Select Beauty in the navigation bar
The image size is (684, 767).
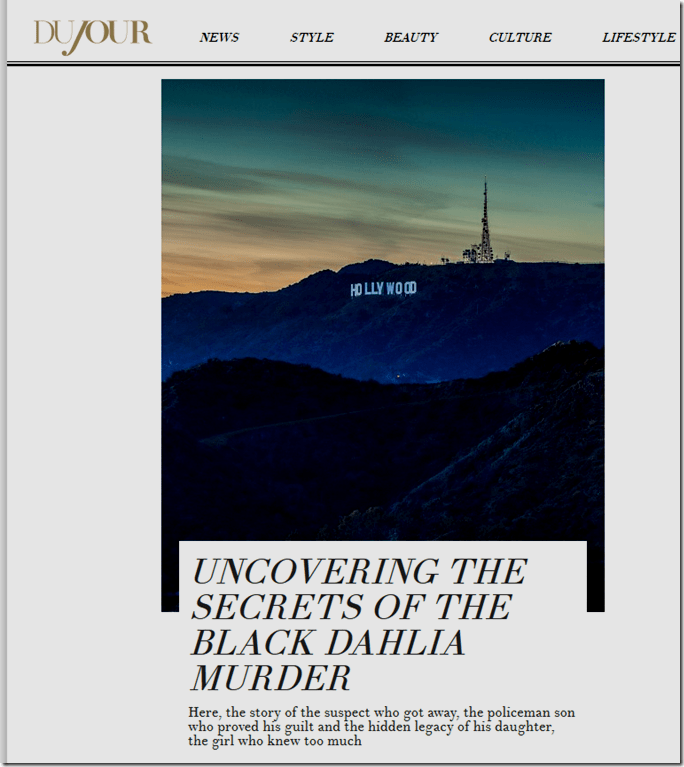pyautogui.click(x=411, y=38)
